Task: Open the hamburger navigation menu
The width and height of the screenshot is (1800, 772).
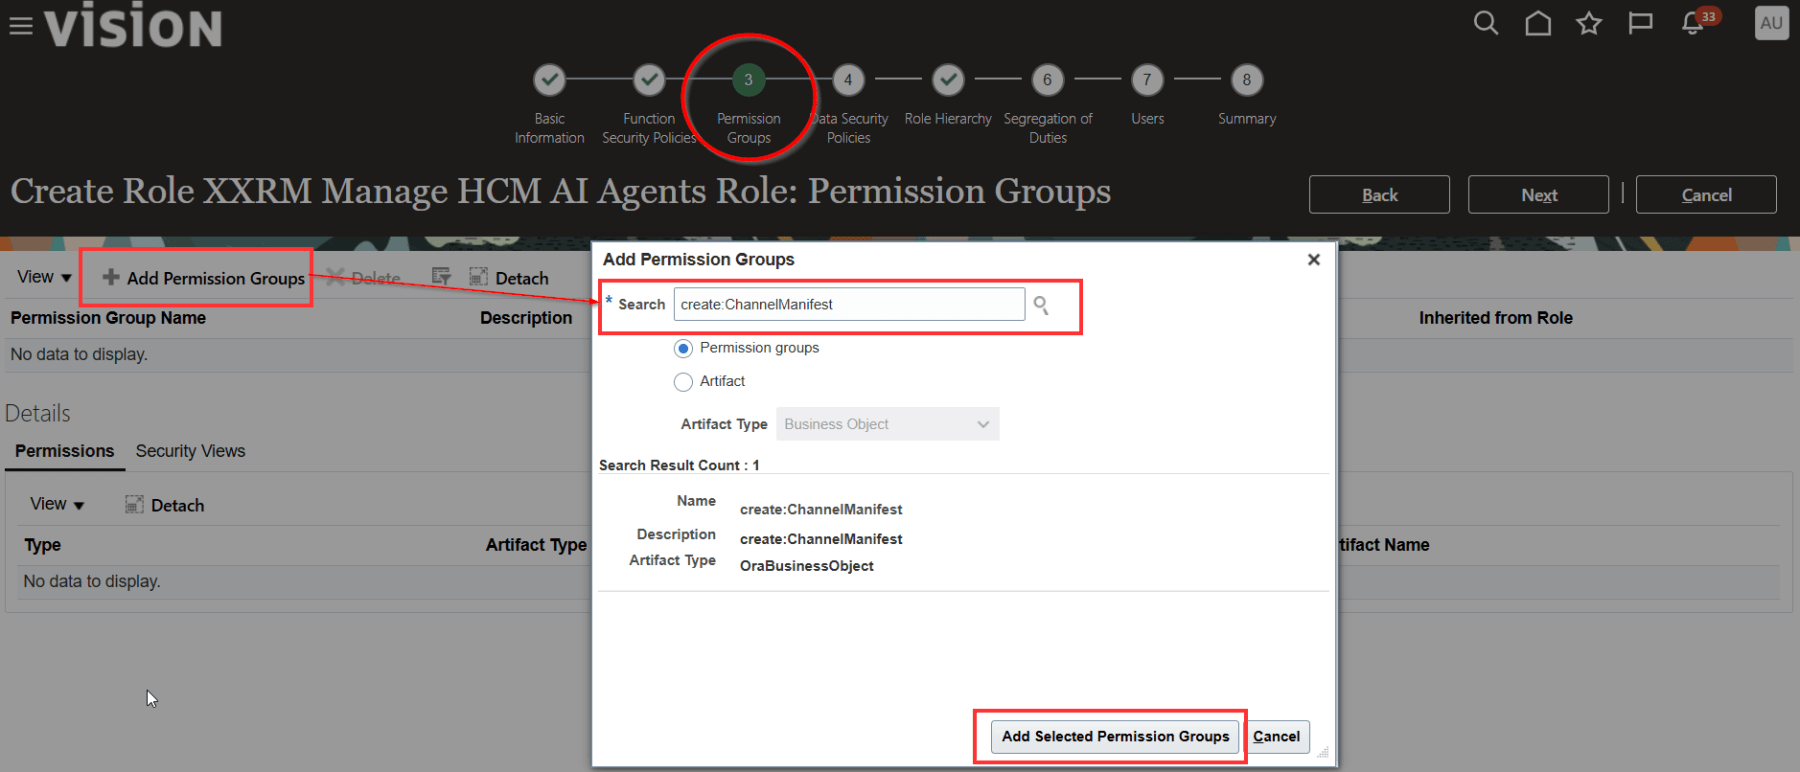Action: pos(21,26)
